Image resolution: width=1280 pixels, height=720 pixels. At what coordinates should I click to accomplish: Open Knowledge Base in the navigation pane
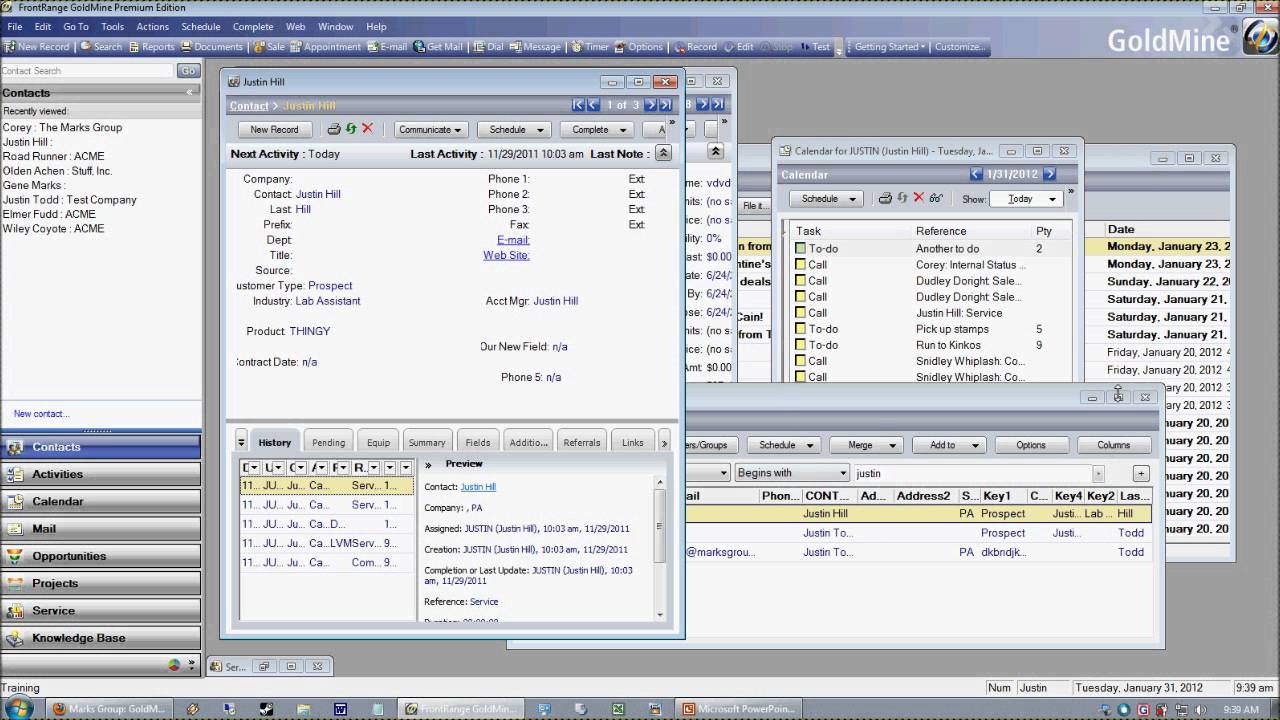point(100,638)
